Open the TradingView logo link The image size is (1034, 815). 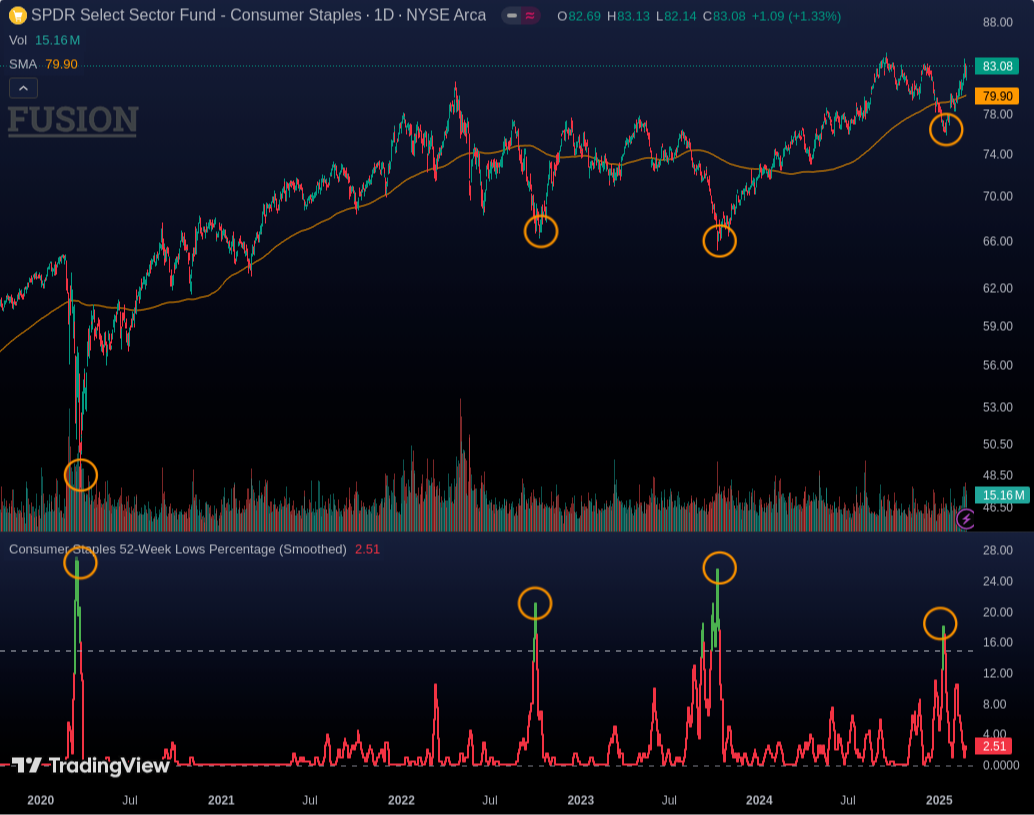[x=91, y=766]
